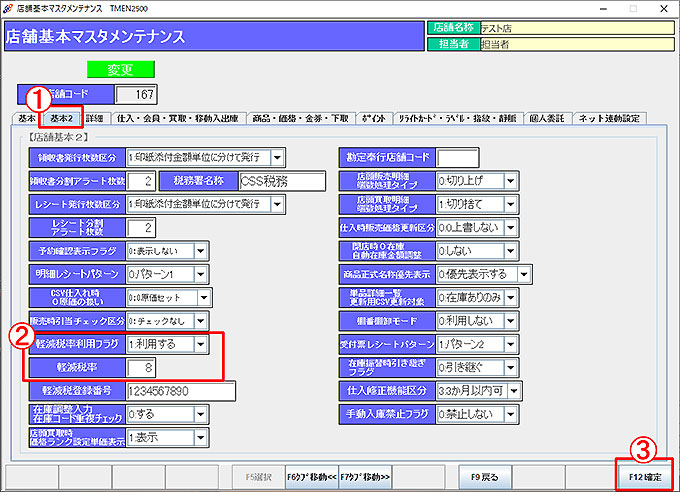Expand the 商品正式名称優先表示 dropdown
This screenshot has height=492, width=680.
[525, 274]
